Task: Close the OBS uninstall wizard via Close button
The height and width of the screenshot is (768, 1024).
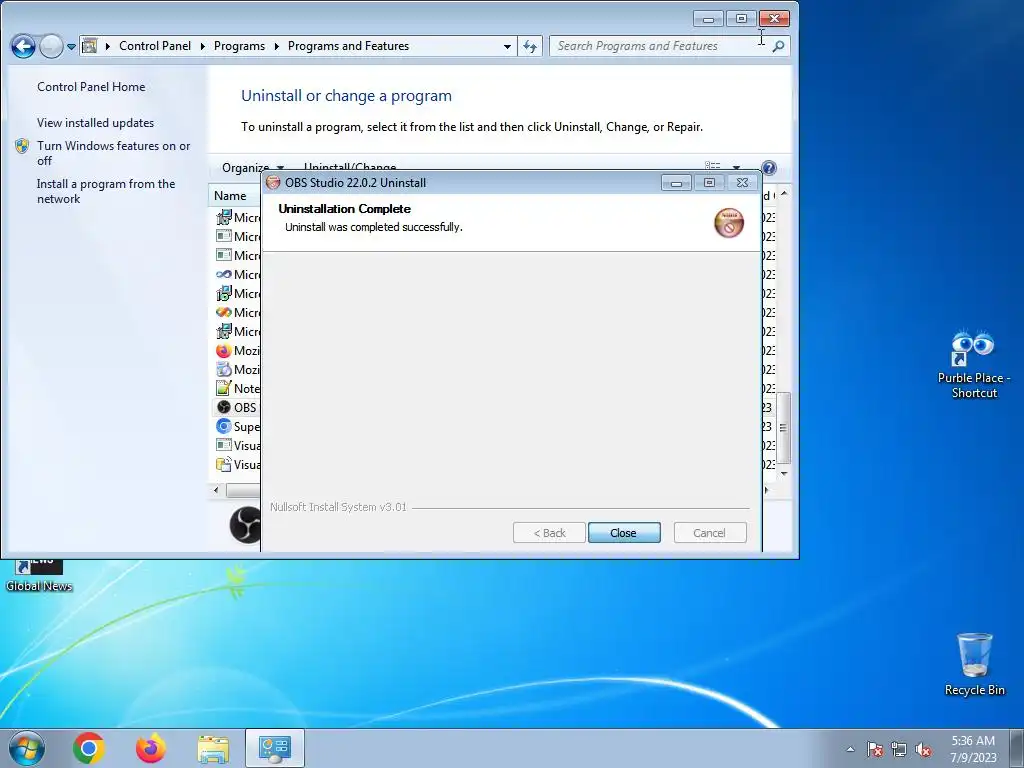Action: coord(624,533)
